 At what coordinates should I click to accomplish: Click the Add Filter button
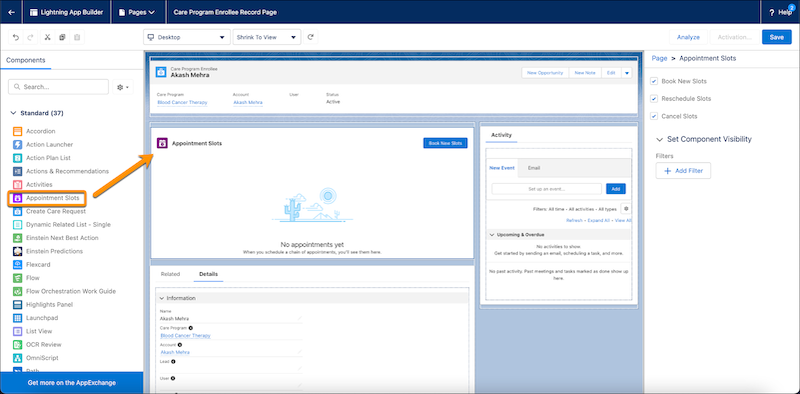click(683, 171)
